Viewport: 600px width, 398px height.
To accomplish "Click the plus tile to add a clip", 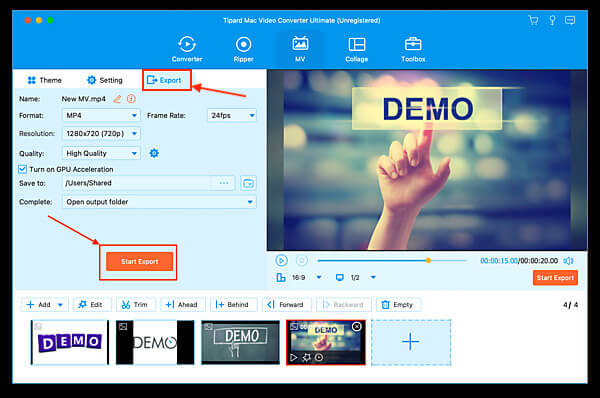I will coord(411,342).
